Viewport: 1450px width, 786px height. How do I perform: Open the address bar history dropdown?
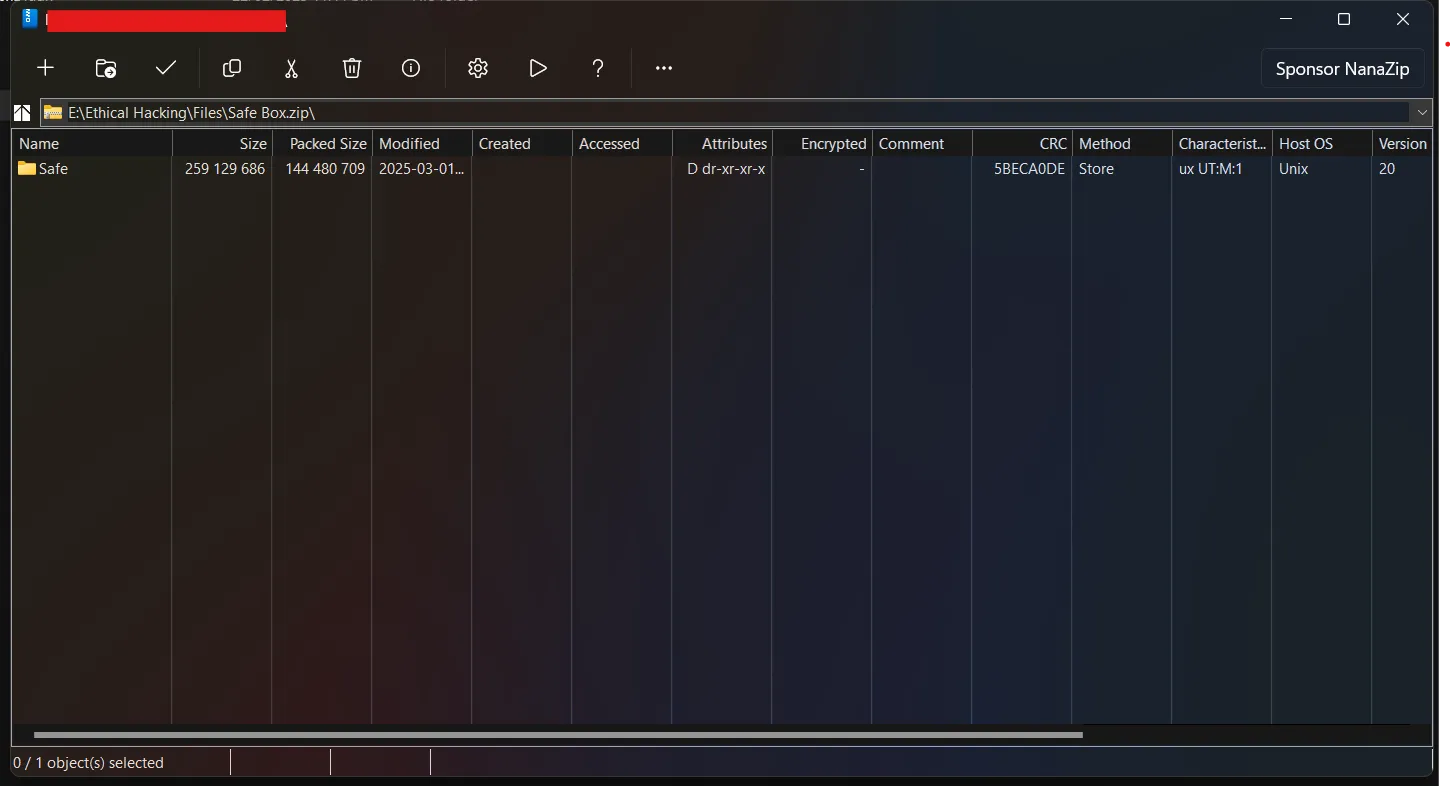(1422, 112)
